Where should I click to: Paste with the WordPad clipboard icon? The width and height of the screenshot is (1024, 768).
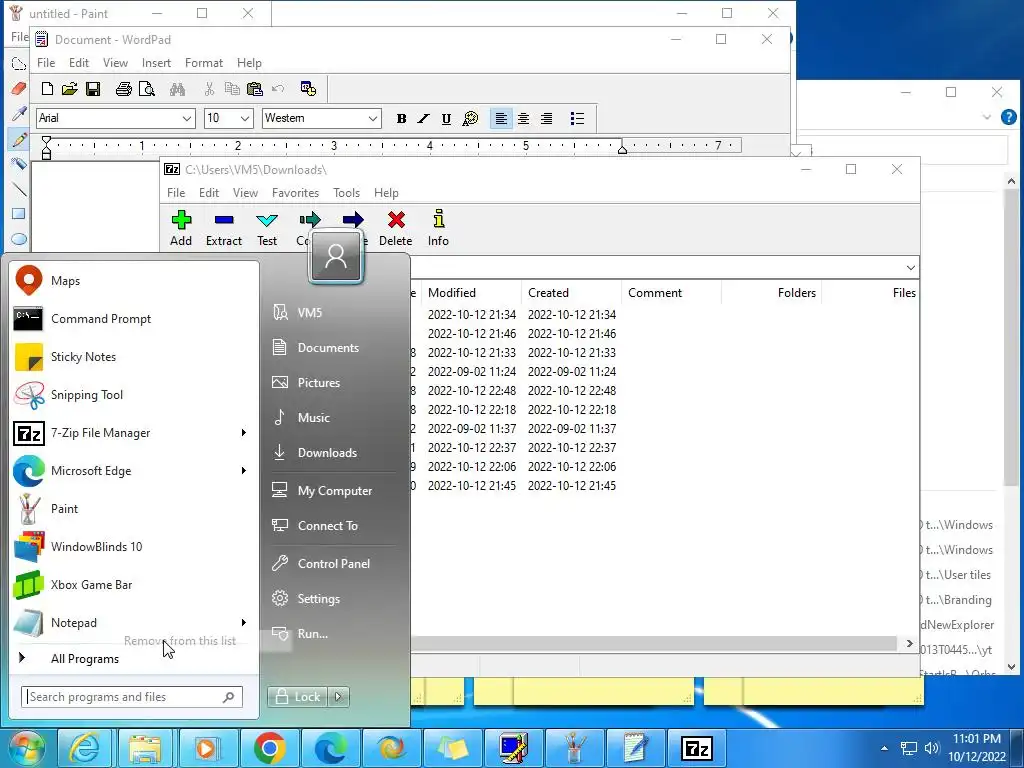click(255, 89)
